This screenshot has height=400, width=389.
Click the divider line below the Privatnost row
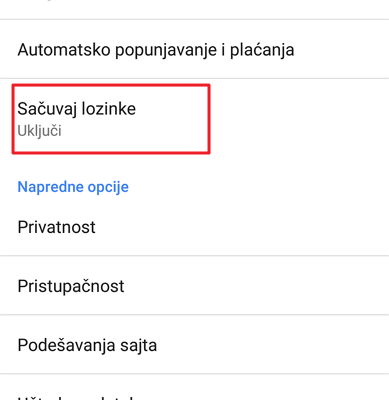coord(194,256)
